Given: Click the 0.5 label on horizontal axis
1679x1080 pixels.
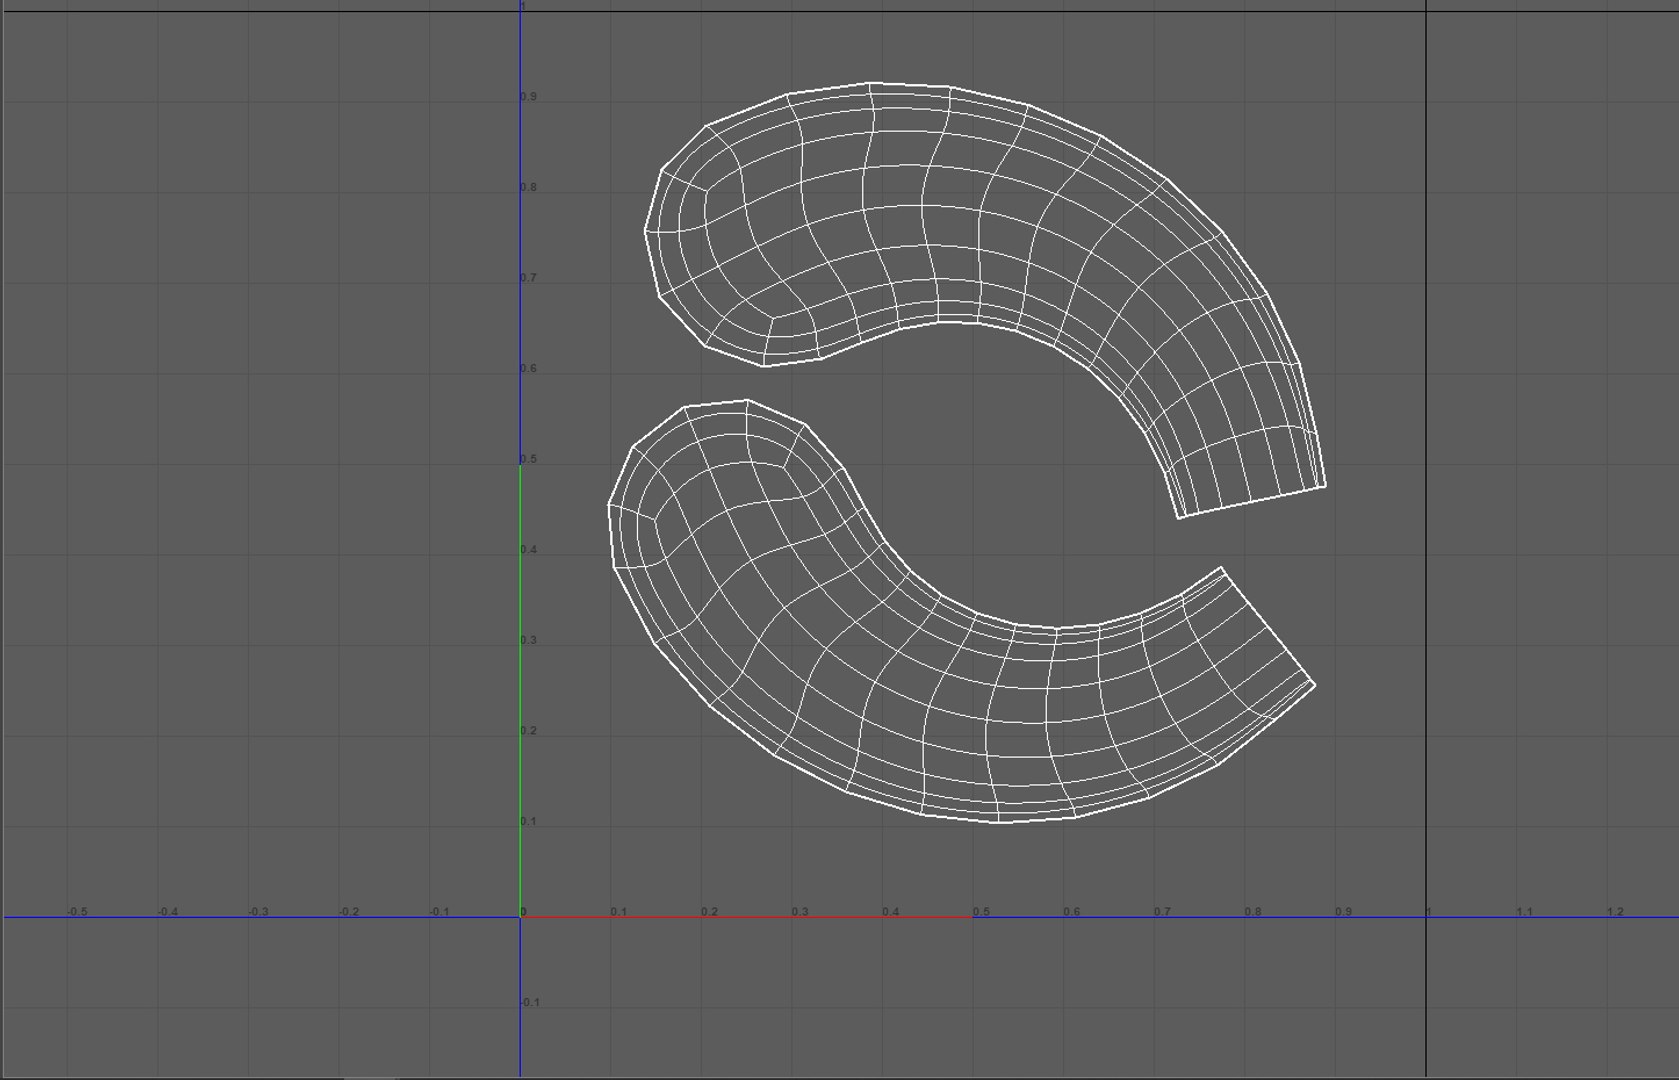Looking at the screenshot, I should 981,912.
